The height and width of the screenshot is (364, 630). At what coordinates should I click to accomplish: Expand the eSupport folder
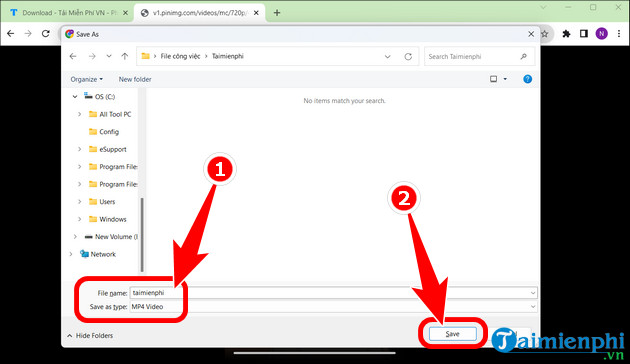click(80, 149)
